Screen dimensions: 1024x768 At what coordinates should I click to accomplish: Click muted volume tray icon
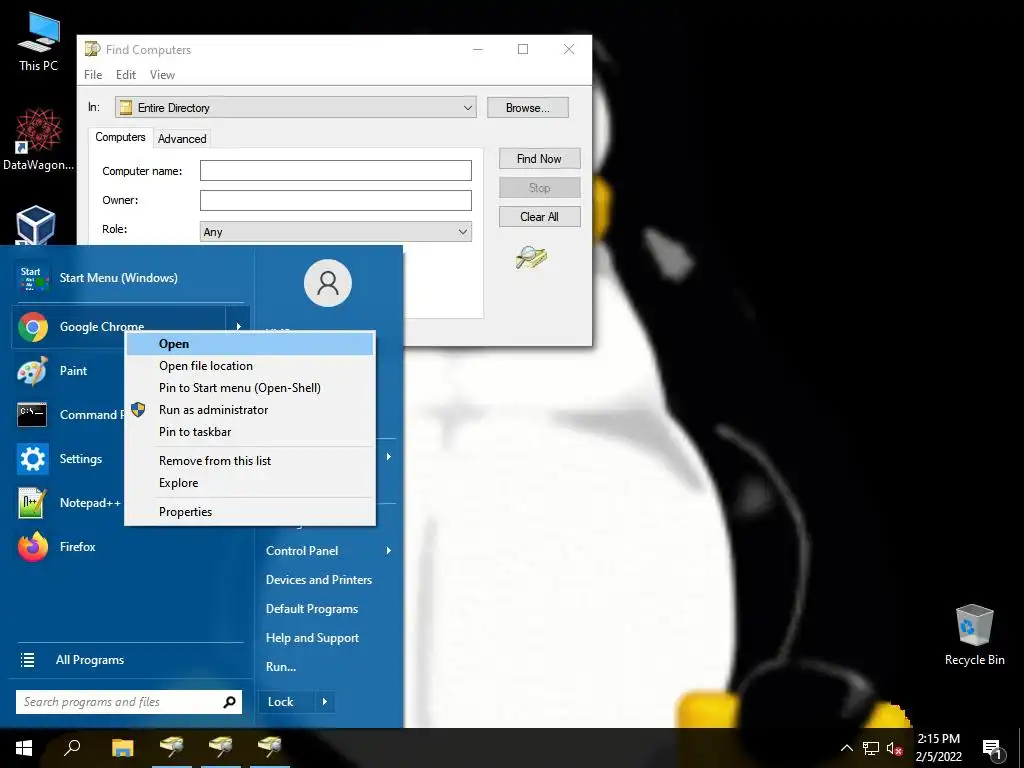point(894,748)
